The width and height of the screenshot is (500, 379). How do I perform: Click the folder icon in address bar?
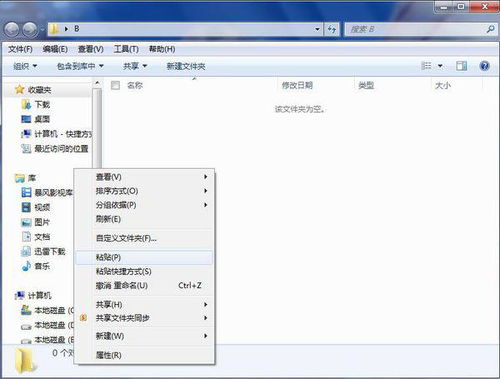pyautogui.click(x=54, y=29)
